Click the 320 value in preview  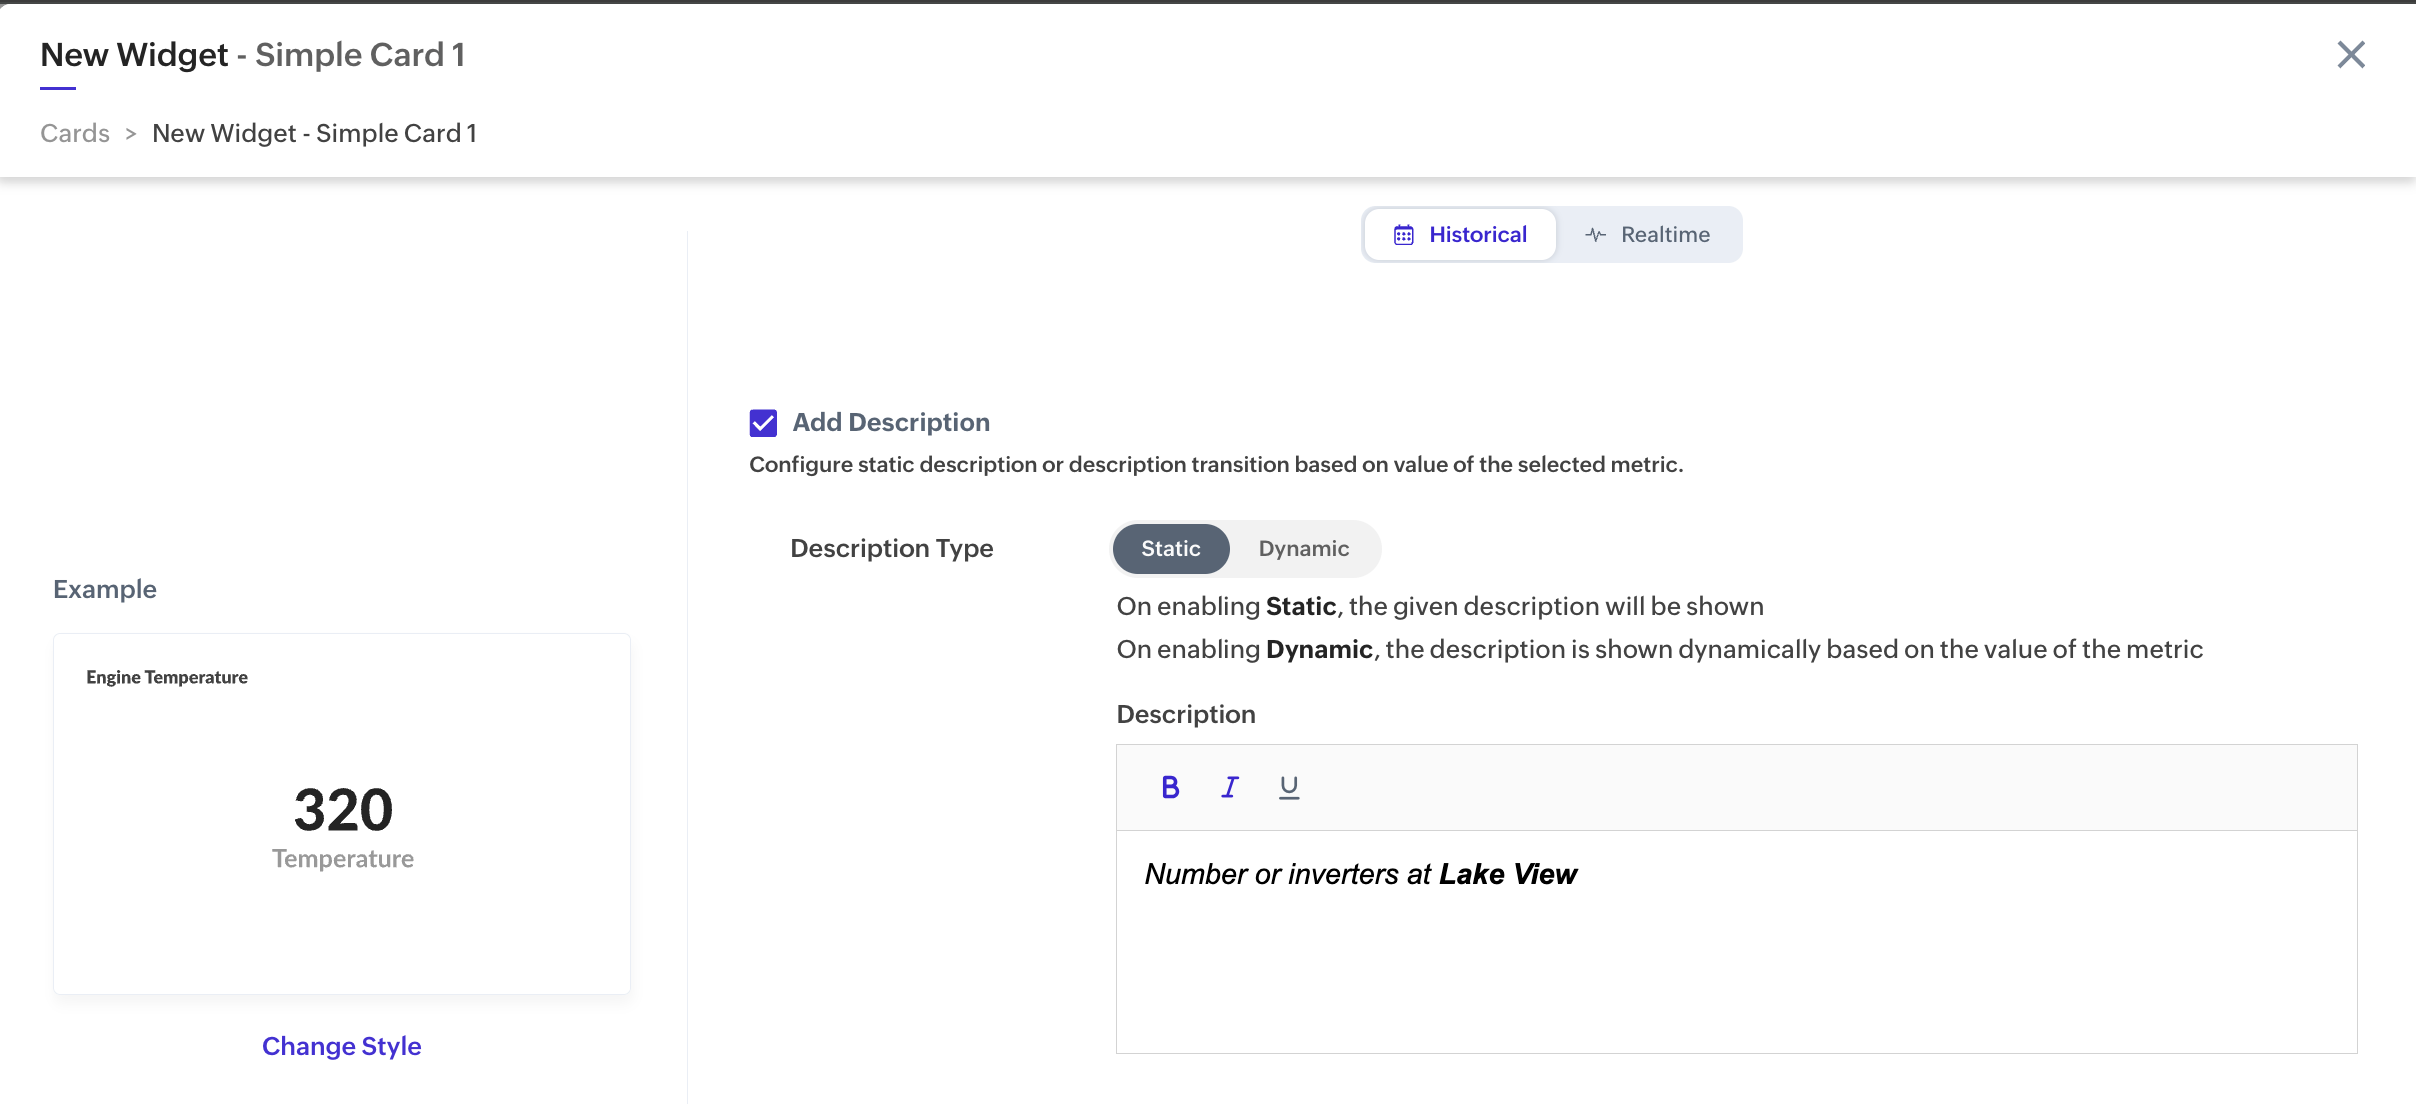(343, 810)
